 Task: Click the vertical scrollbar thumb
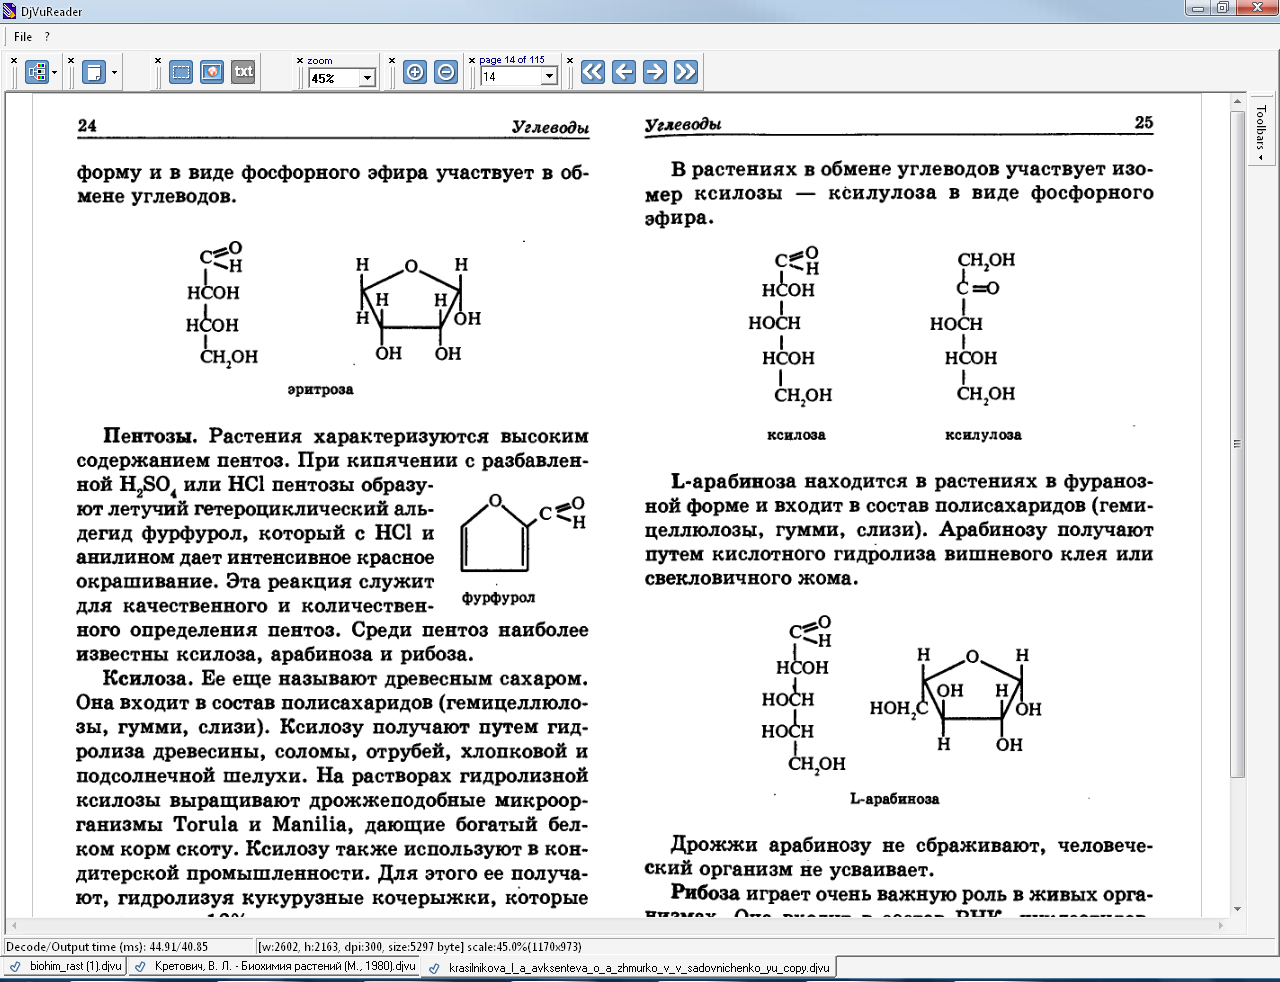[x=1238, y=443]
